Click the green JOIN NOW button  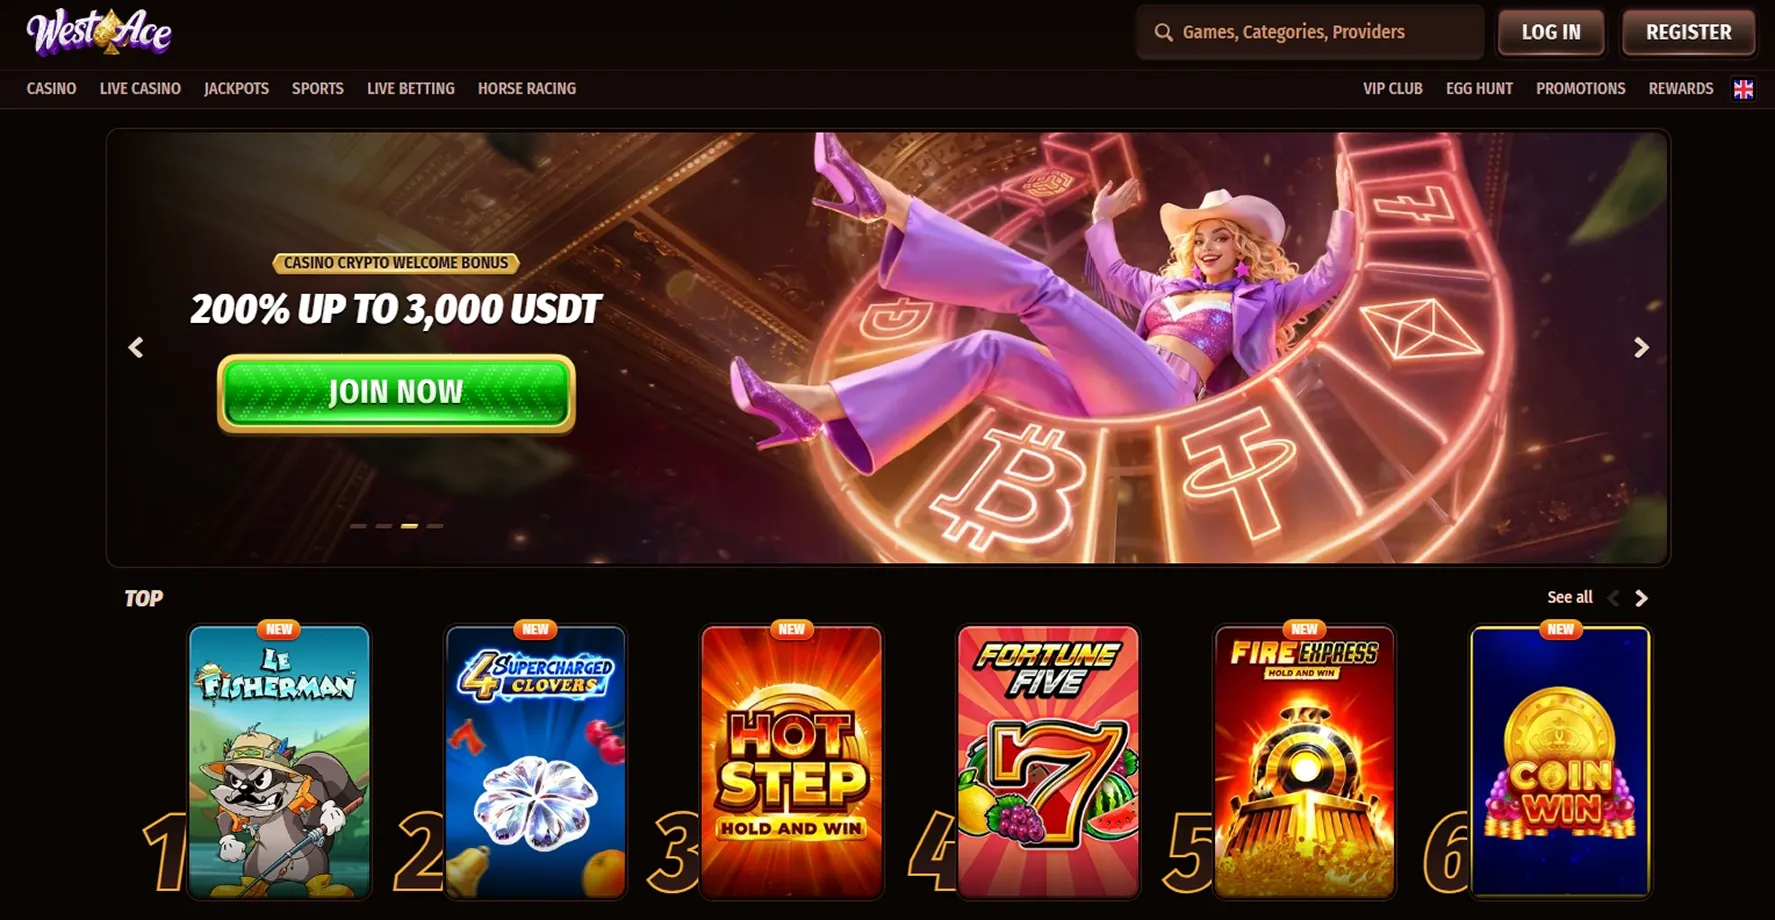(x=396, y=393)
